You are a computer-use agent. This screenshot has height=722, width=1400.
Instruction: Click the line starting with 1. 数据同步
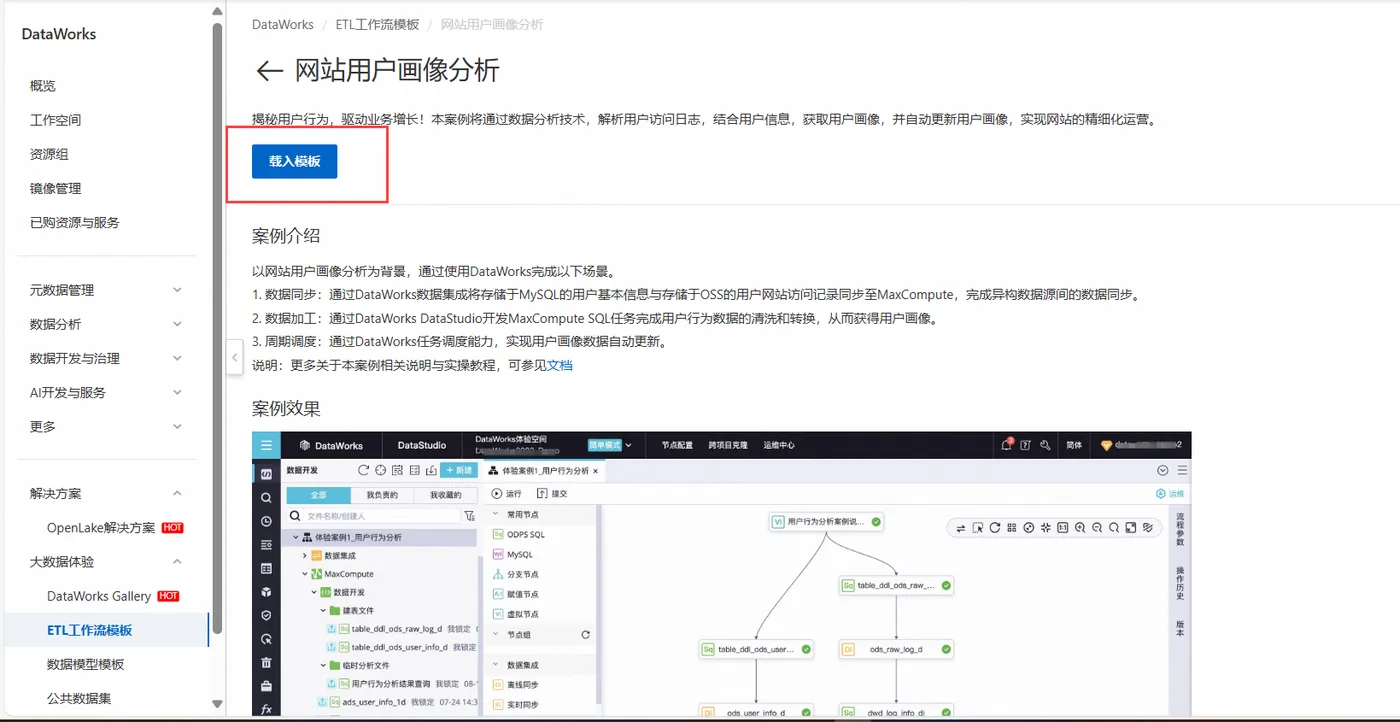coord(696,295)
